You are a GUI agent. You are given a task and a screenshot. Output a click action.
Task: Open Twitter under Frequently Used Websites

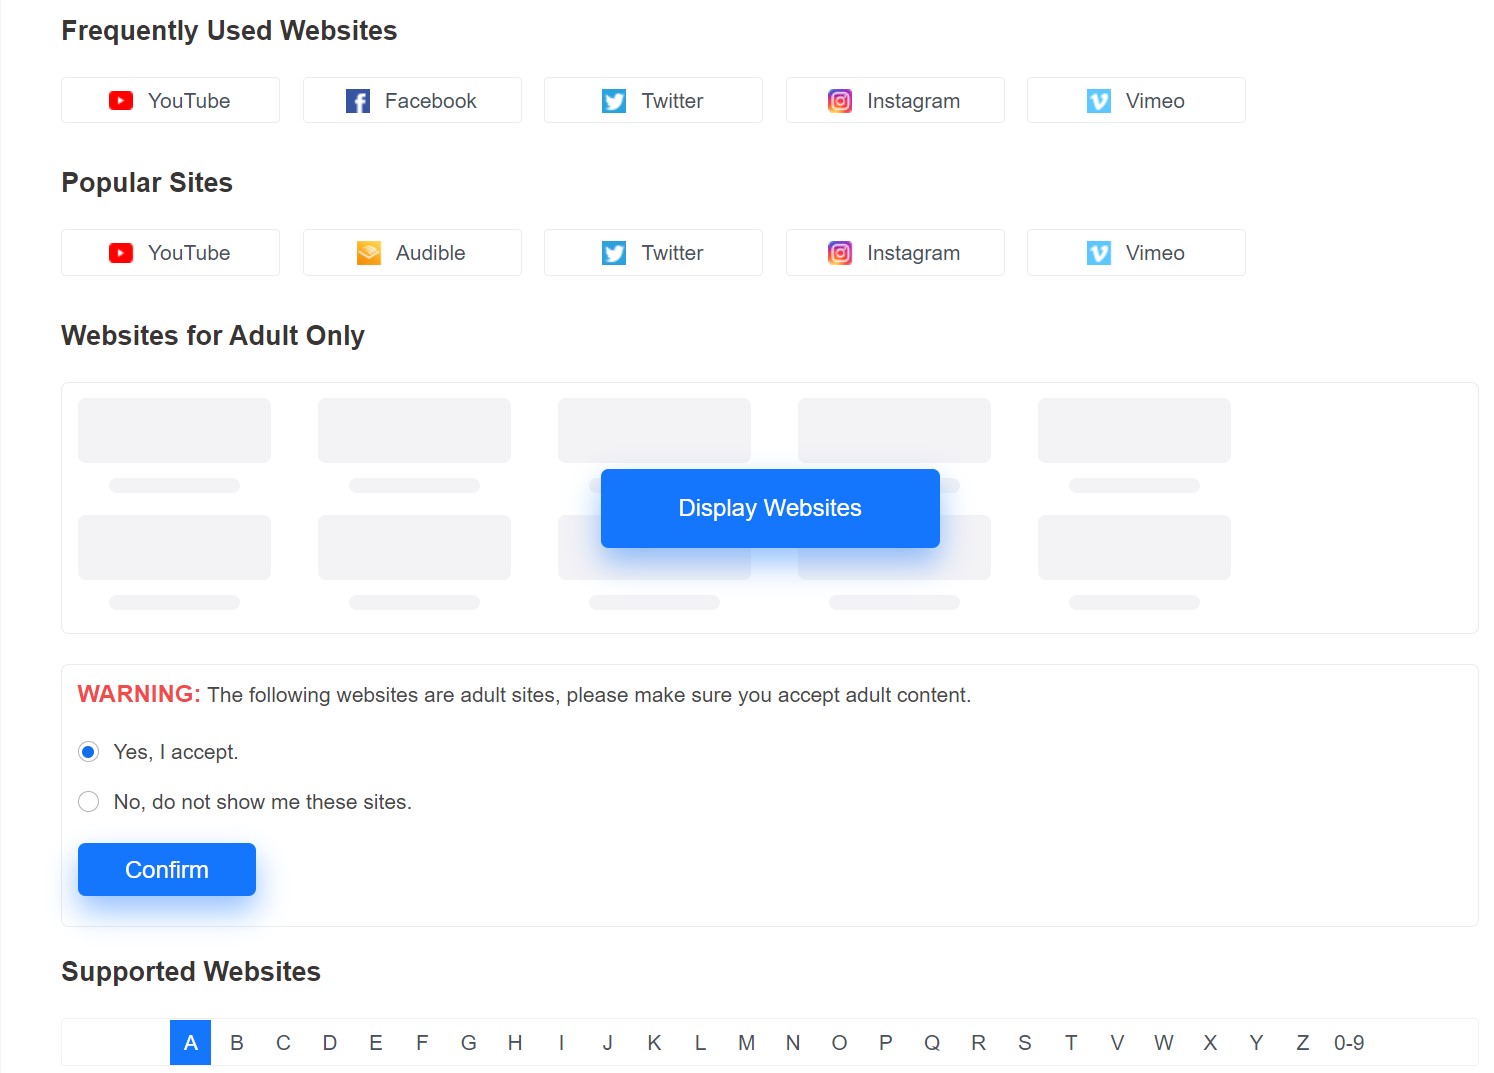point(653,100)
